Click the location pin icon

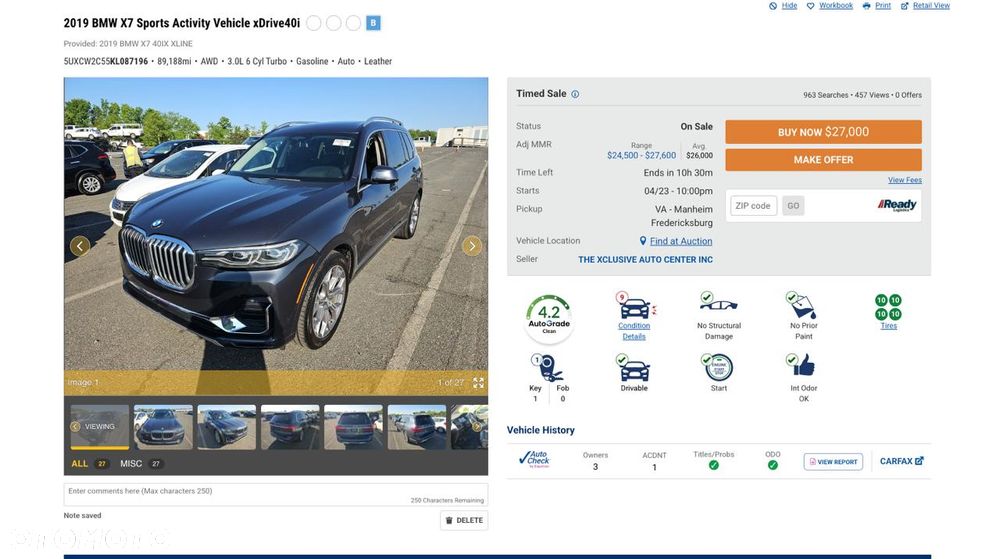(x=643, y=241)
